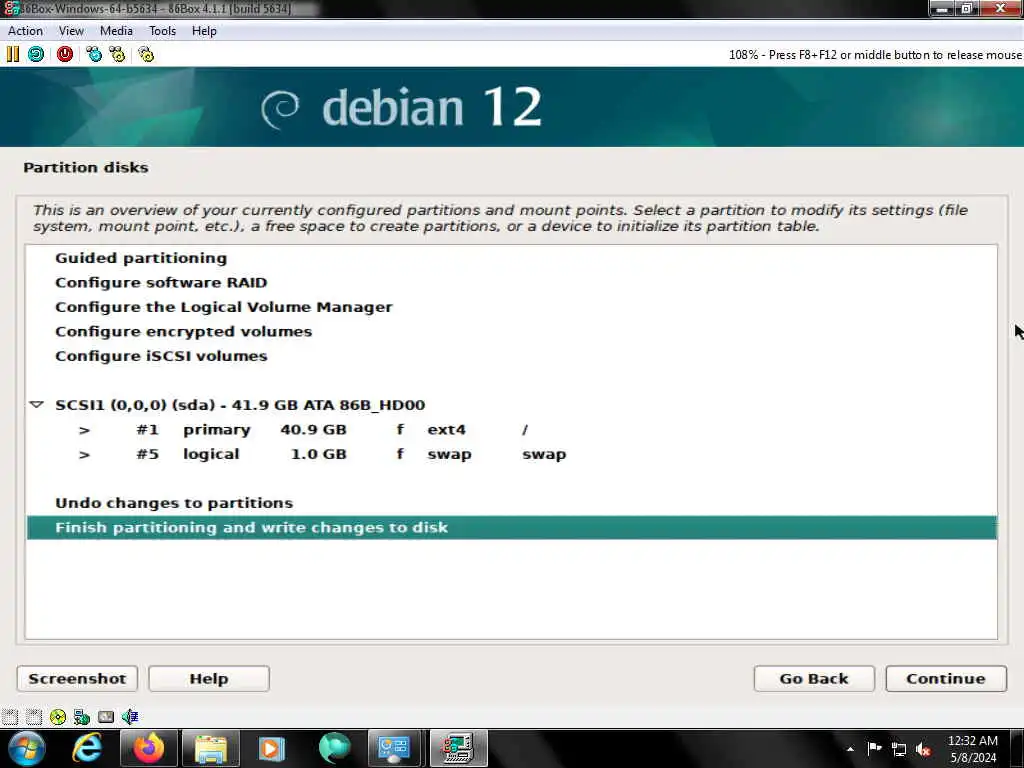Select Configure the Logical Volume Manager
The height and width of the screenshot is (768, 1024).
pyautogui.click(x=512, y=307)
